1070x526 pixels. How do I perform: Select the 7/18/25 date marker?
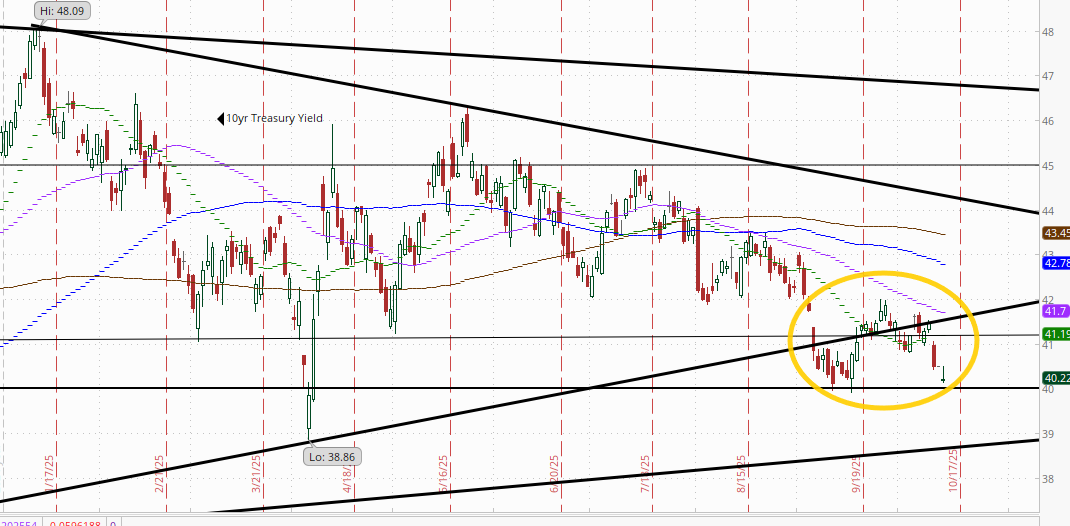coord(646,475)
